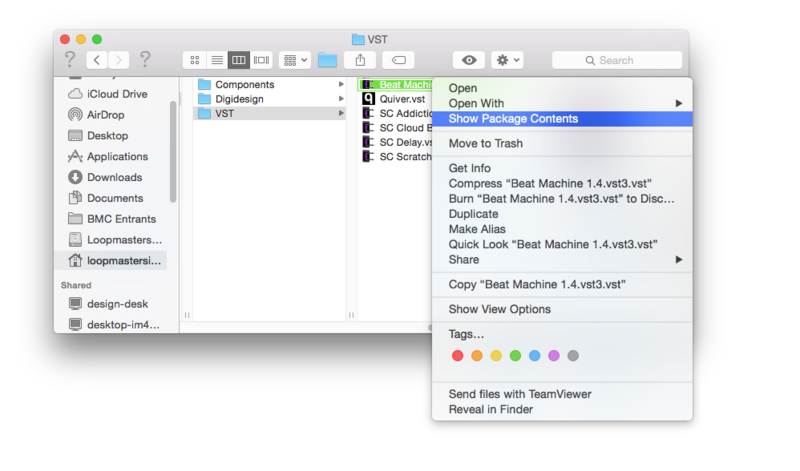Expand the VST folder arrow
This screenshot has height=471, width=800.
[x=341, y=113]
